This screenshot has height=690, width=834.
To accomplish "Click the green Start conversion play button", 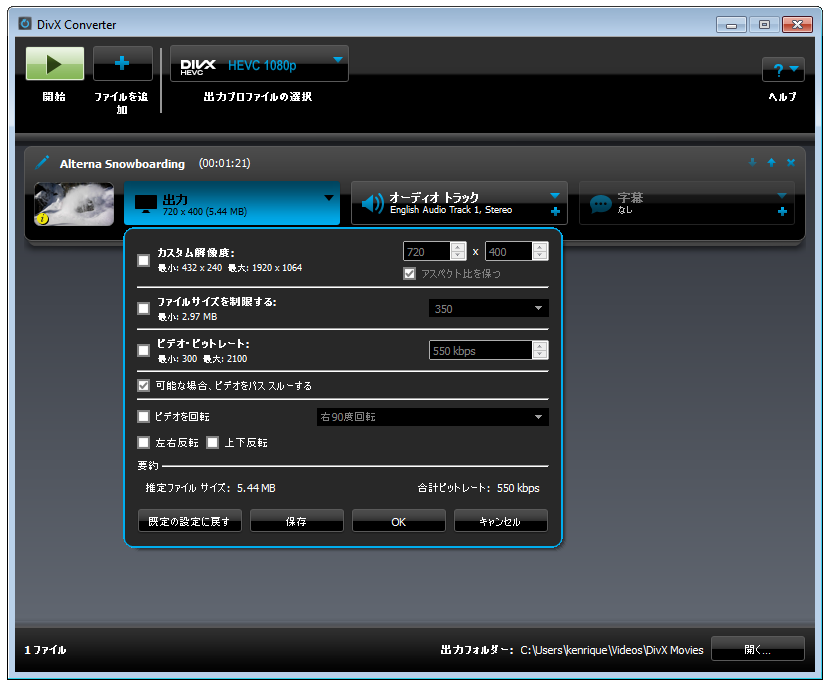I will tap(55, 64).
